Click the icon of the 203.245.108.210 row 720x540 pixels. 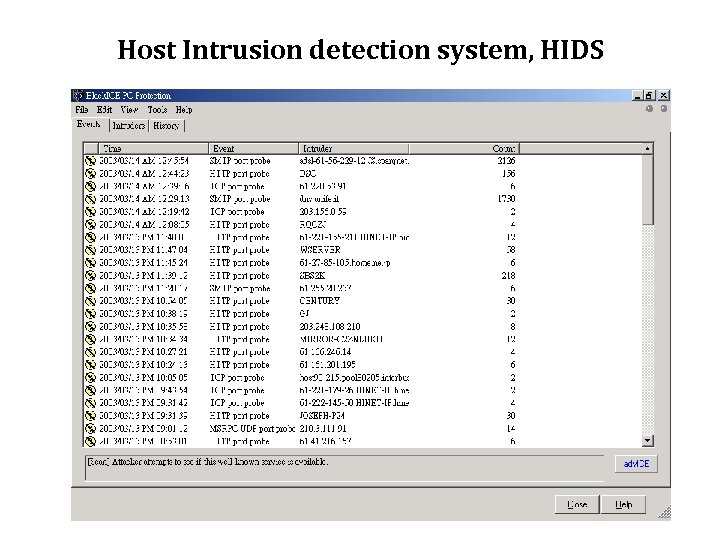(x=90, y=326)
